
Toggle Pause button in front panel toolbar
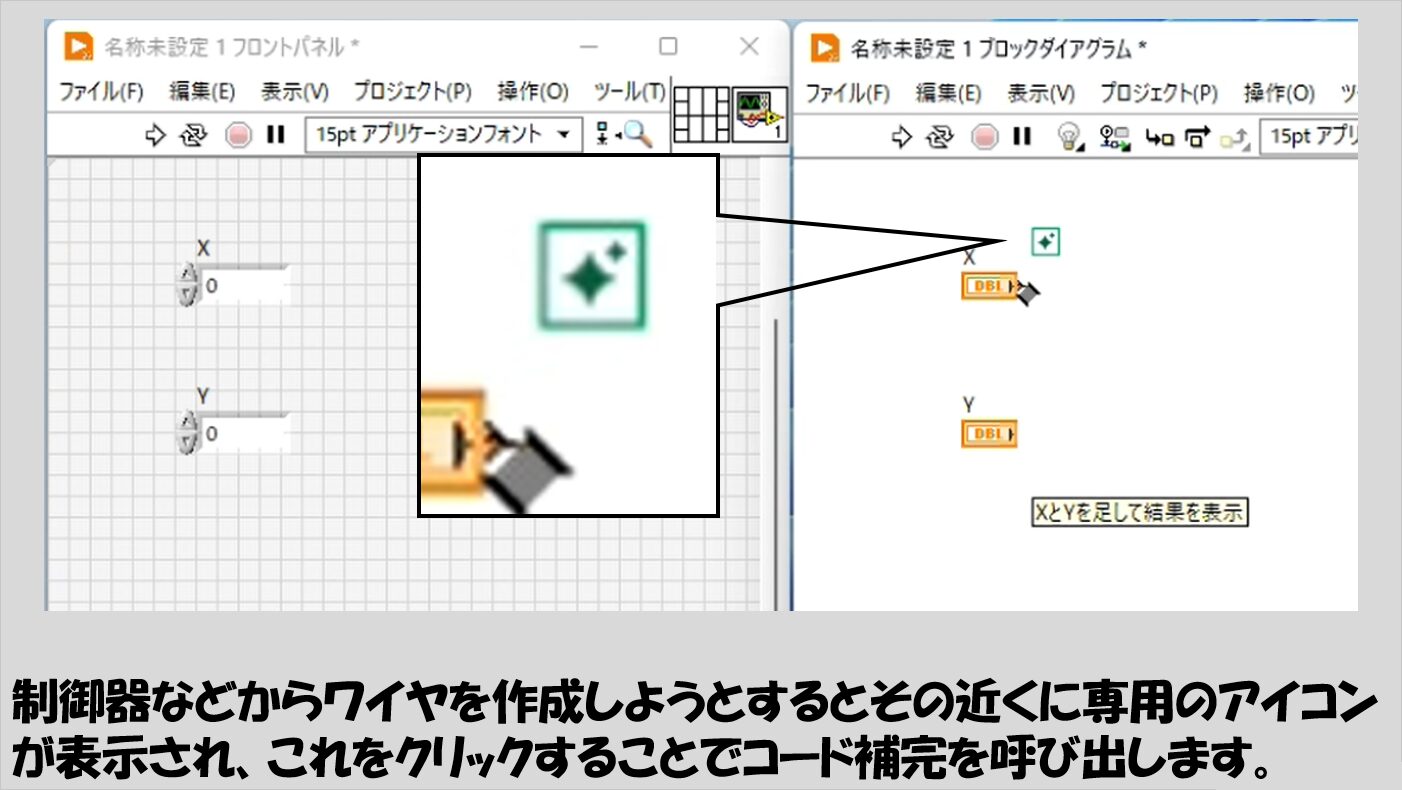coord(275,135)
